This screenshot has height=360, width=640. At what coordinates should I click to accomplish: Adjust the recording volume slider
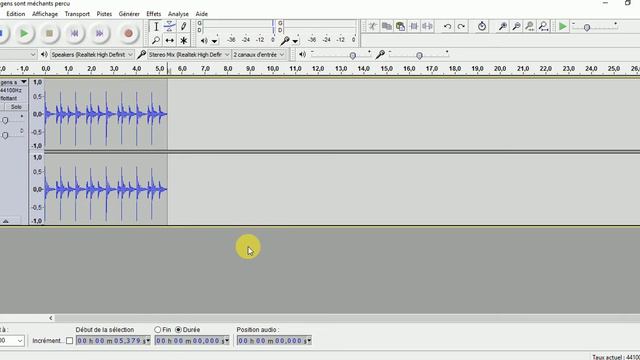tap(419, 56)
